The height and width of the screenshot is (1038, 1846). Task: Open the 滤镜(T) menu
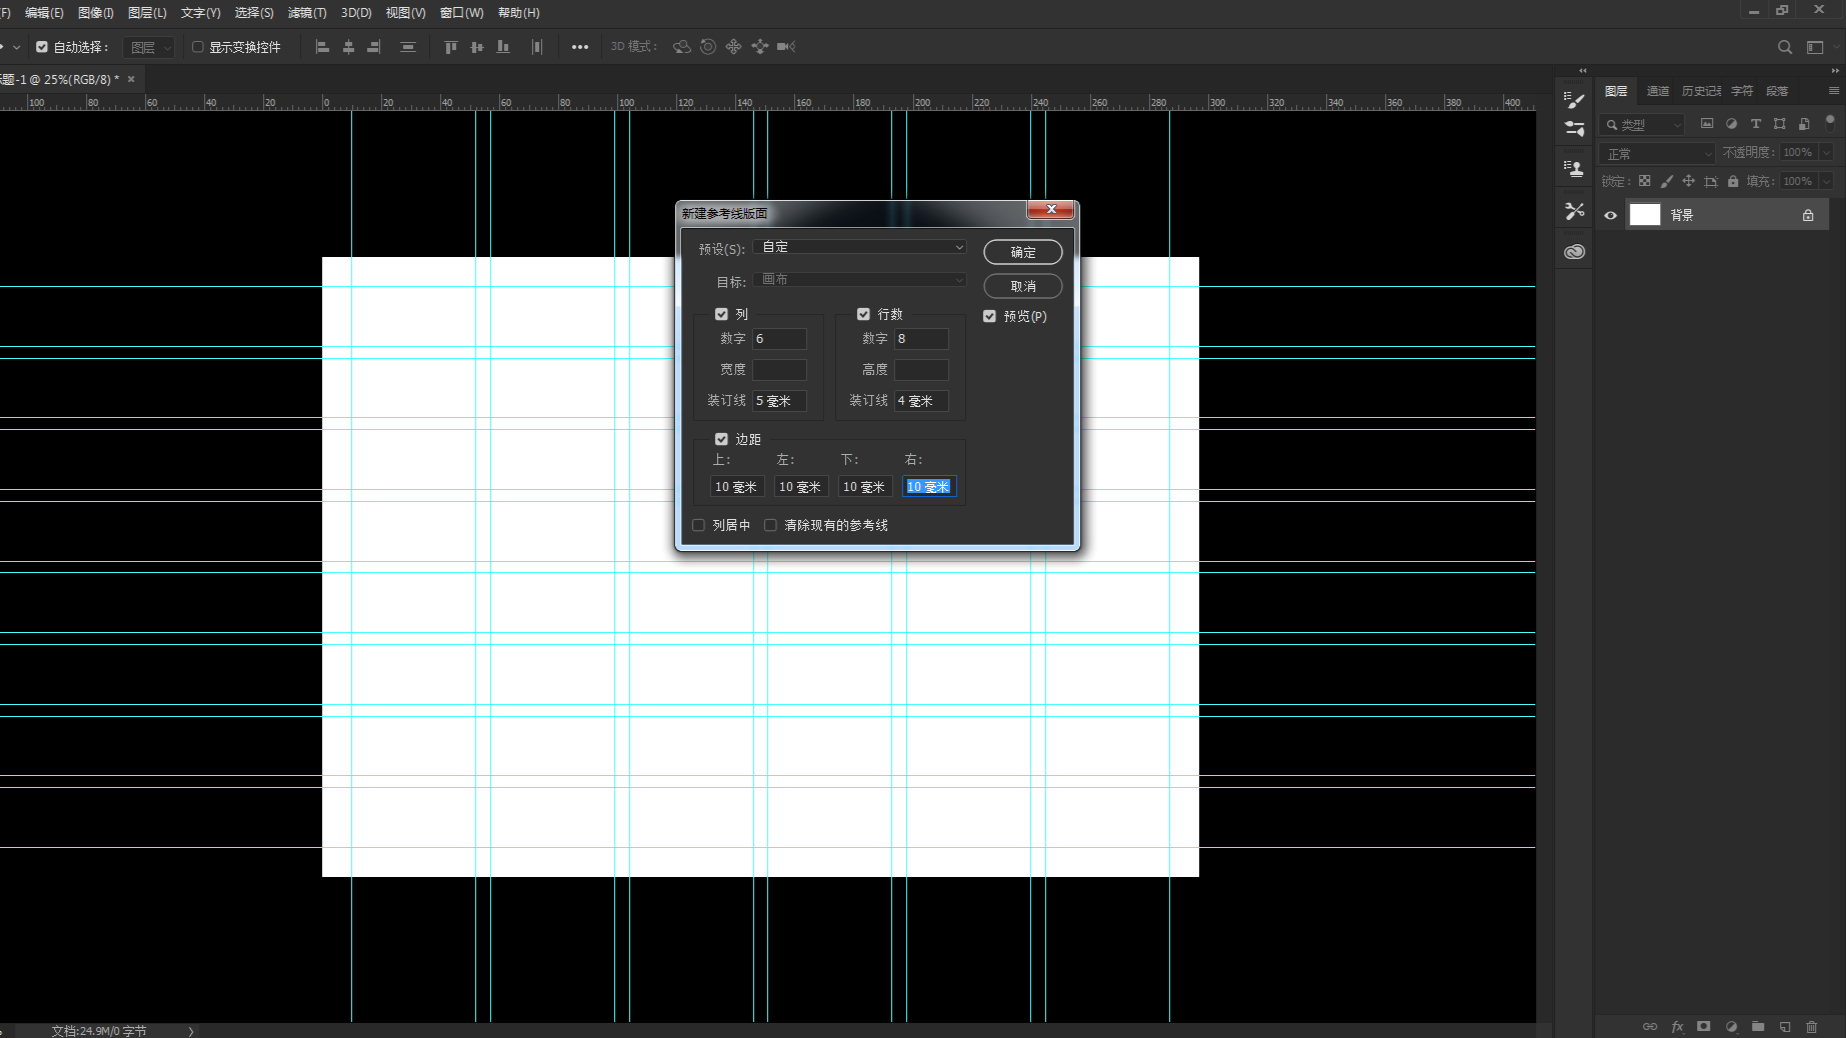coord(307,13)
